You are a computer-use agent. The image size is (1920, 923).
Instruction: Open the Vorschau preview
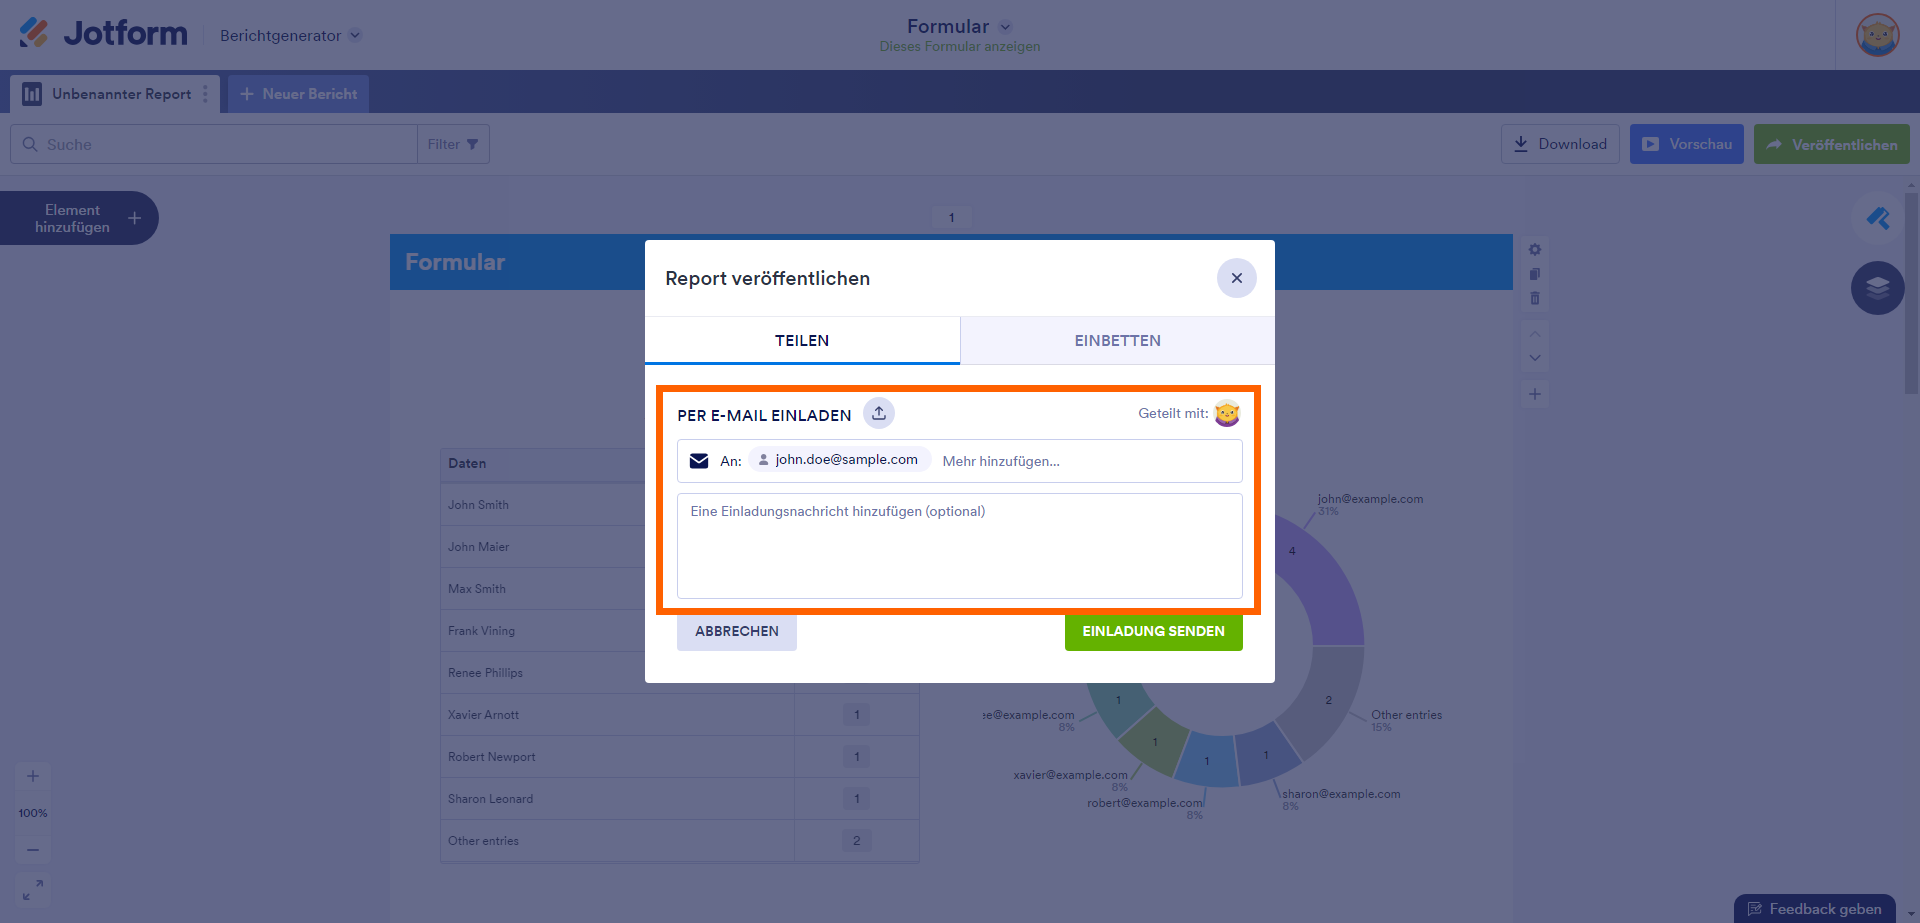click(1687, 144)
